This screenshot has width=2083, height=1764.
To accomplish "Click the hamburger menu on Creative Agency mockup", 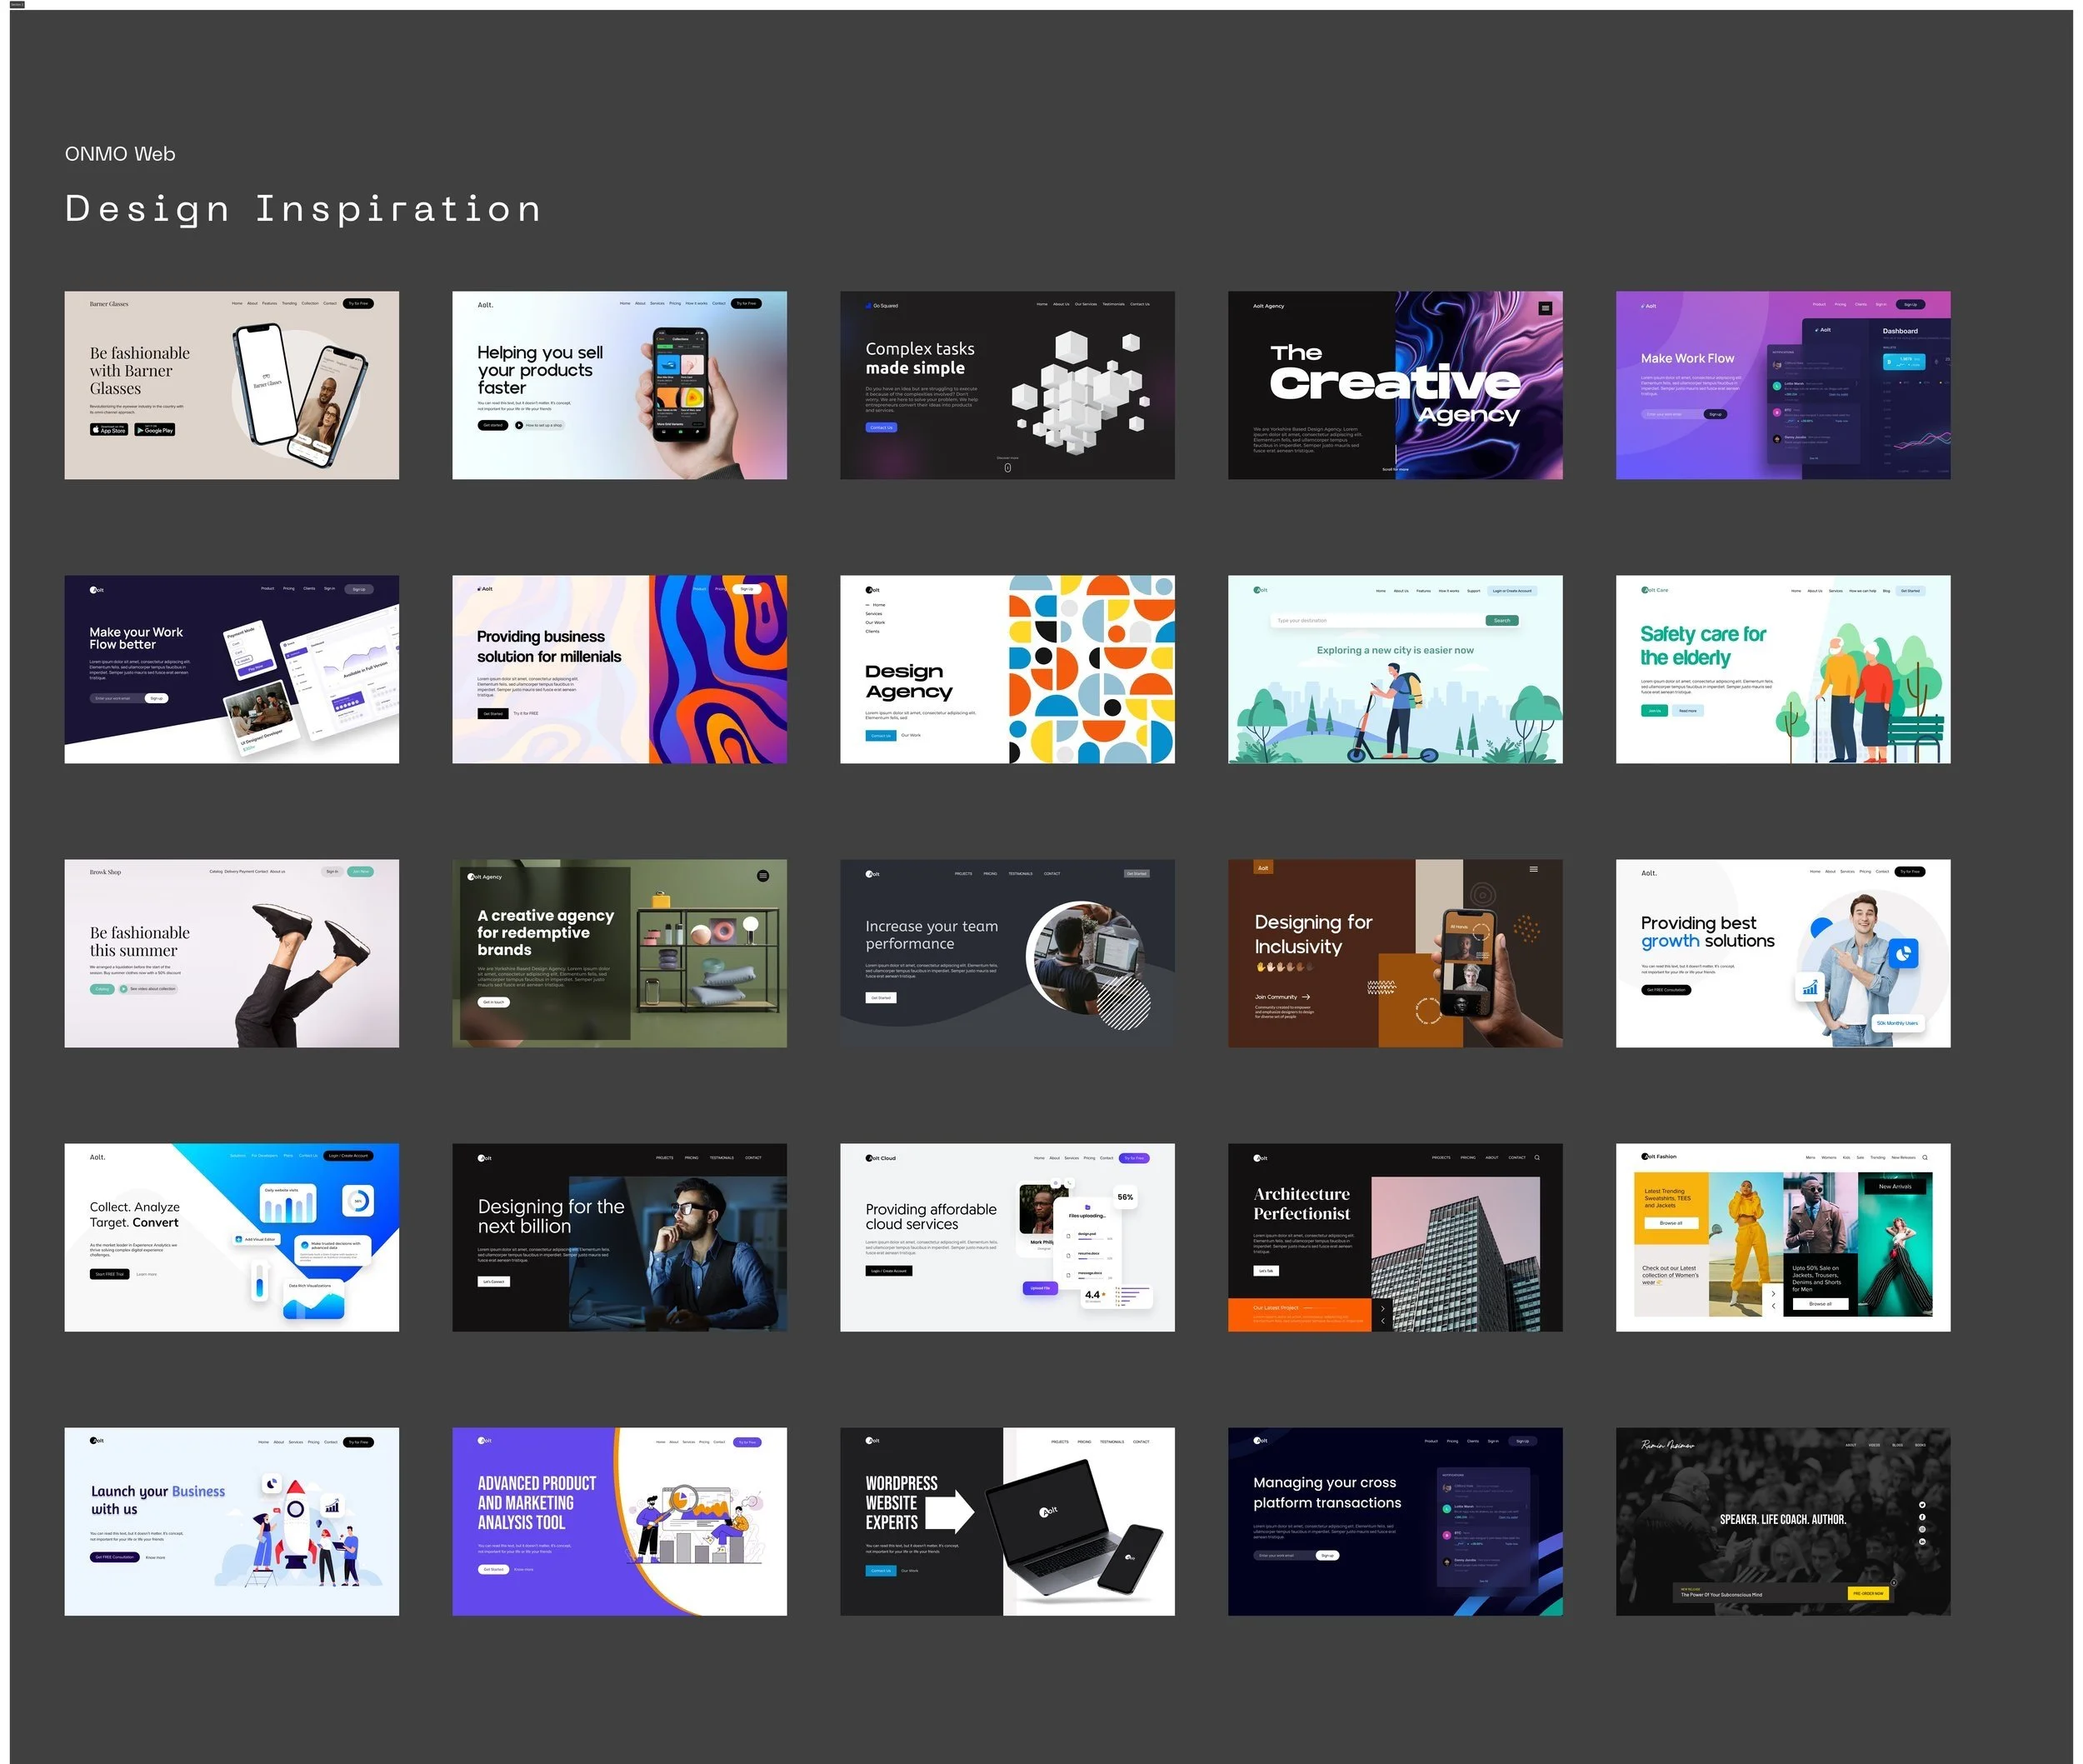I will 1544,308.
